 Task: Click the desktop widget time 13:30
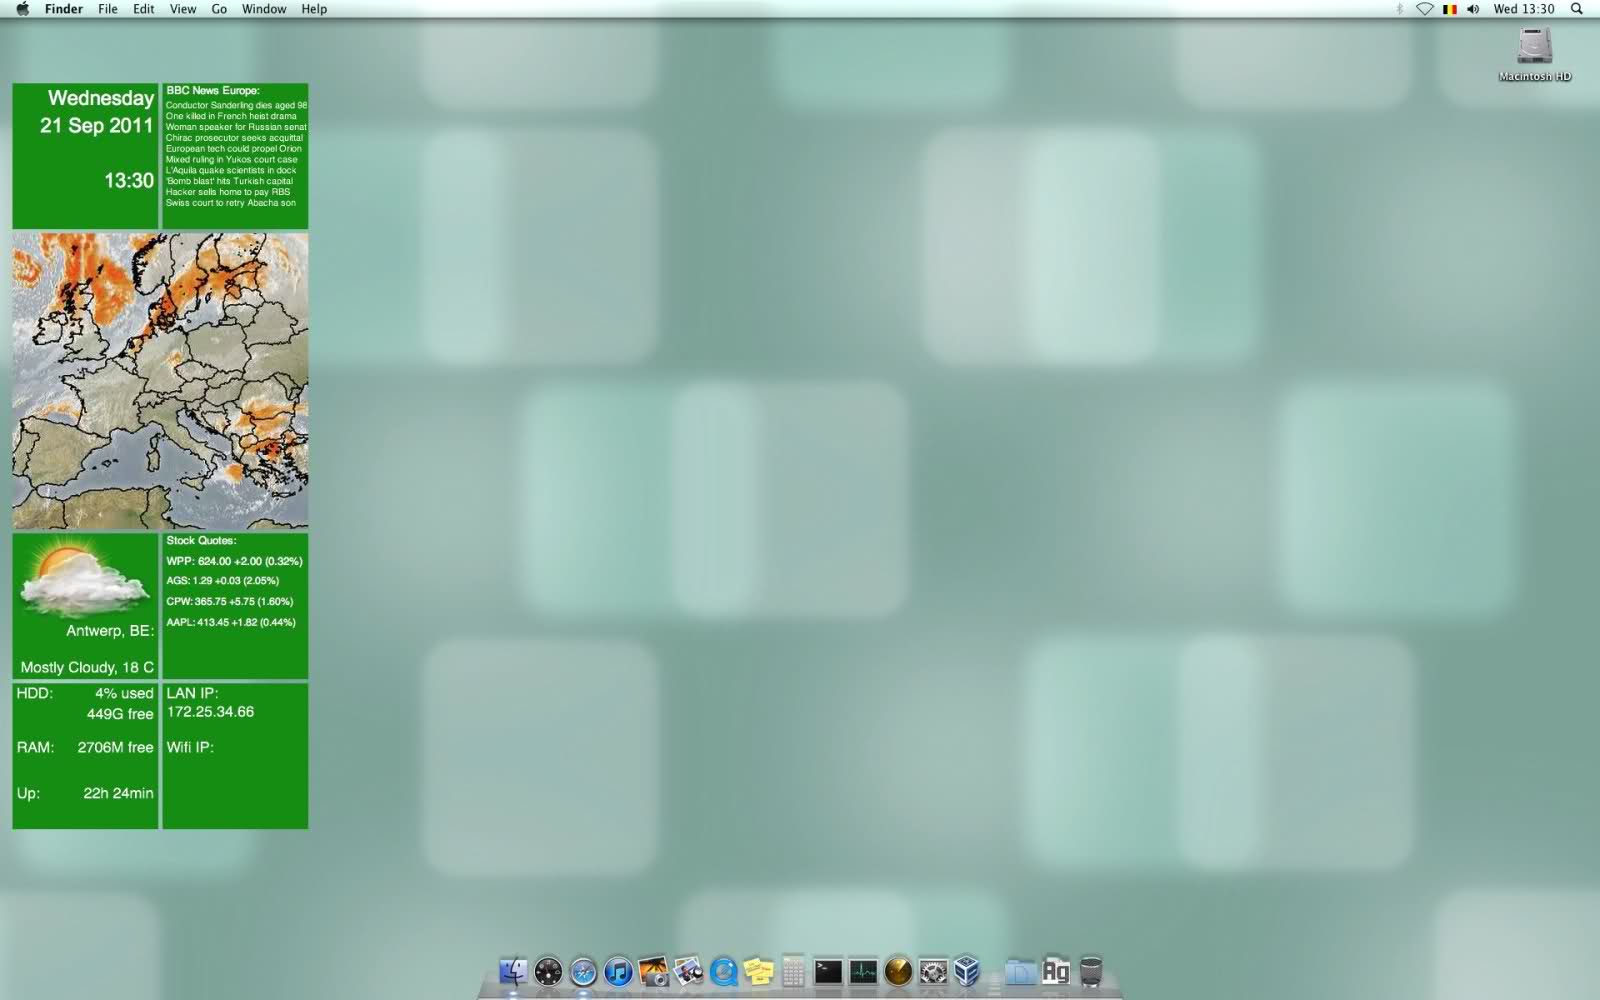129,181
